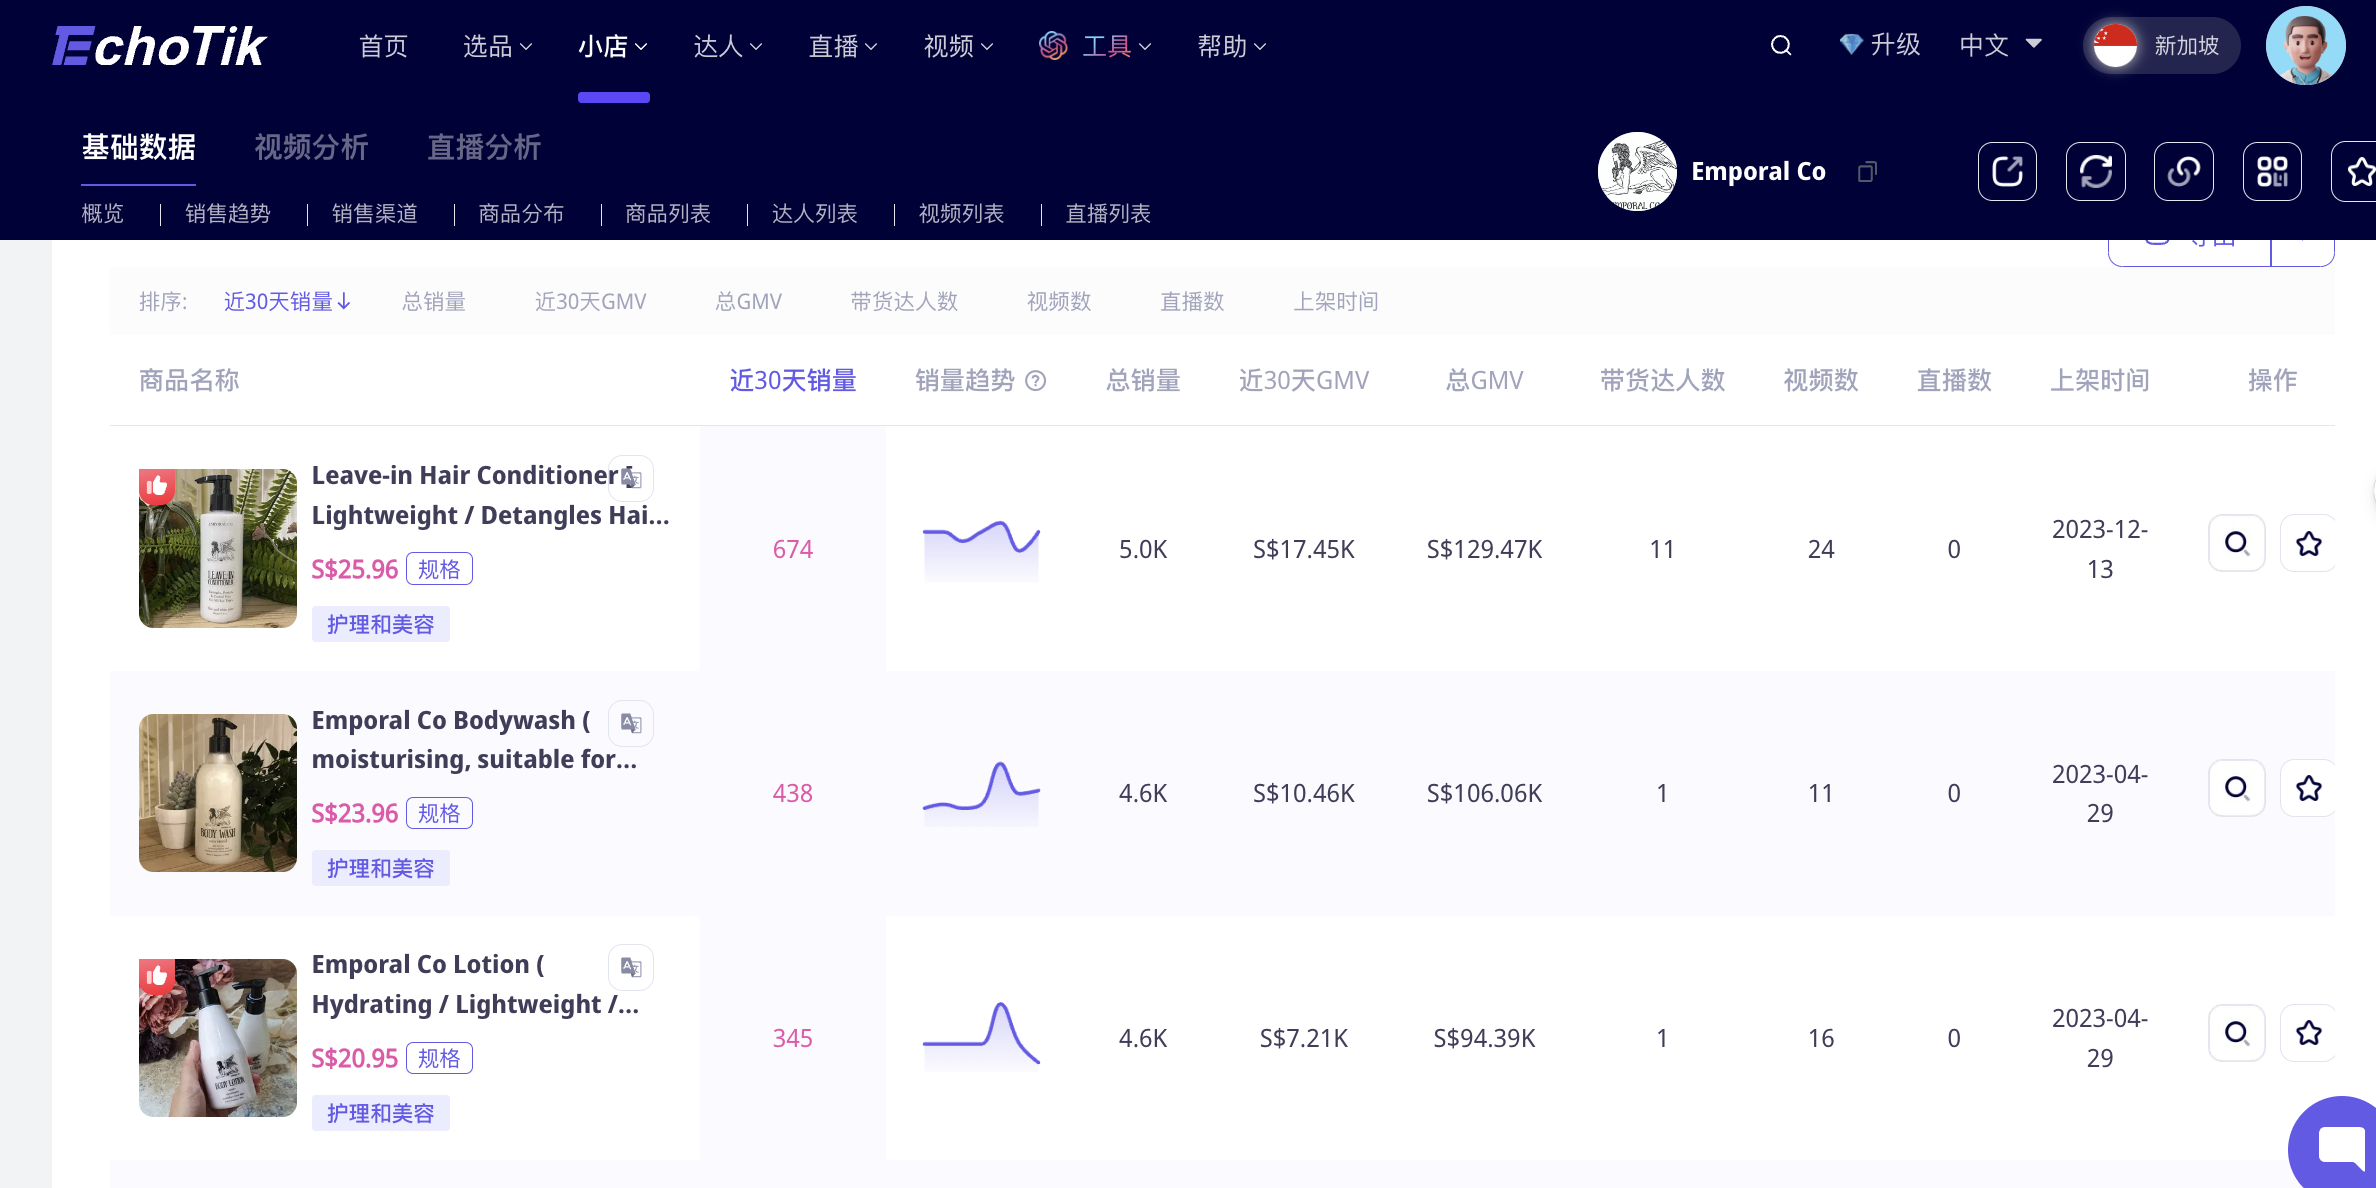2376x1188 pixels.
Task: Click the star icon for Emporal Co Bodywash
Action: point(2309,789)
